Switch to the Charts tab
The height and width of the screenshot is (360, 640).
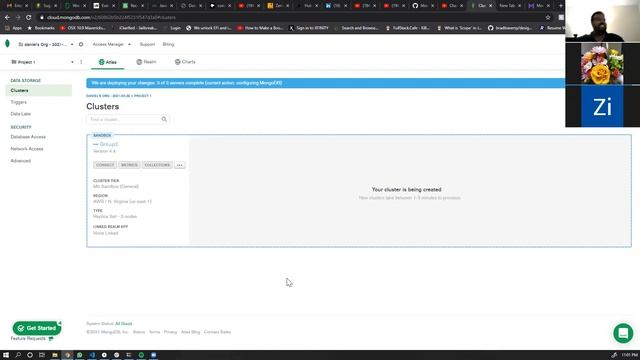tap(185, 62)
